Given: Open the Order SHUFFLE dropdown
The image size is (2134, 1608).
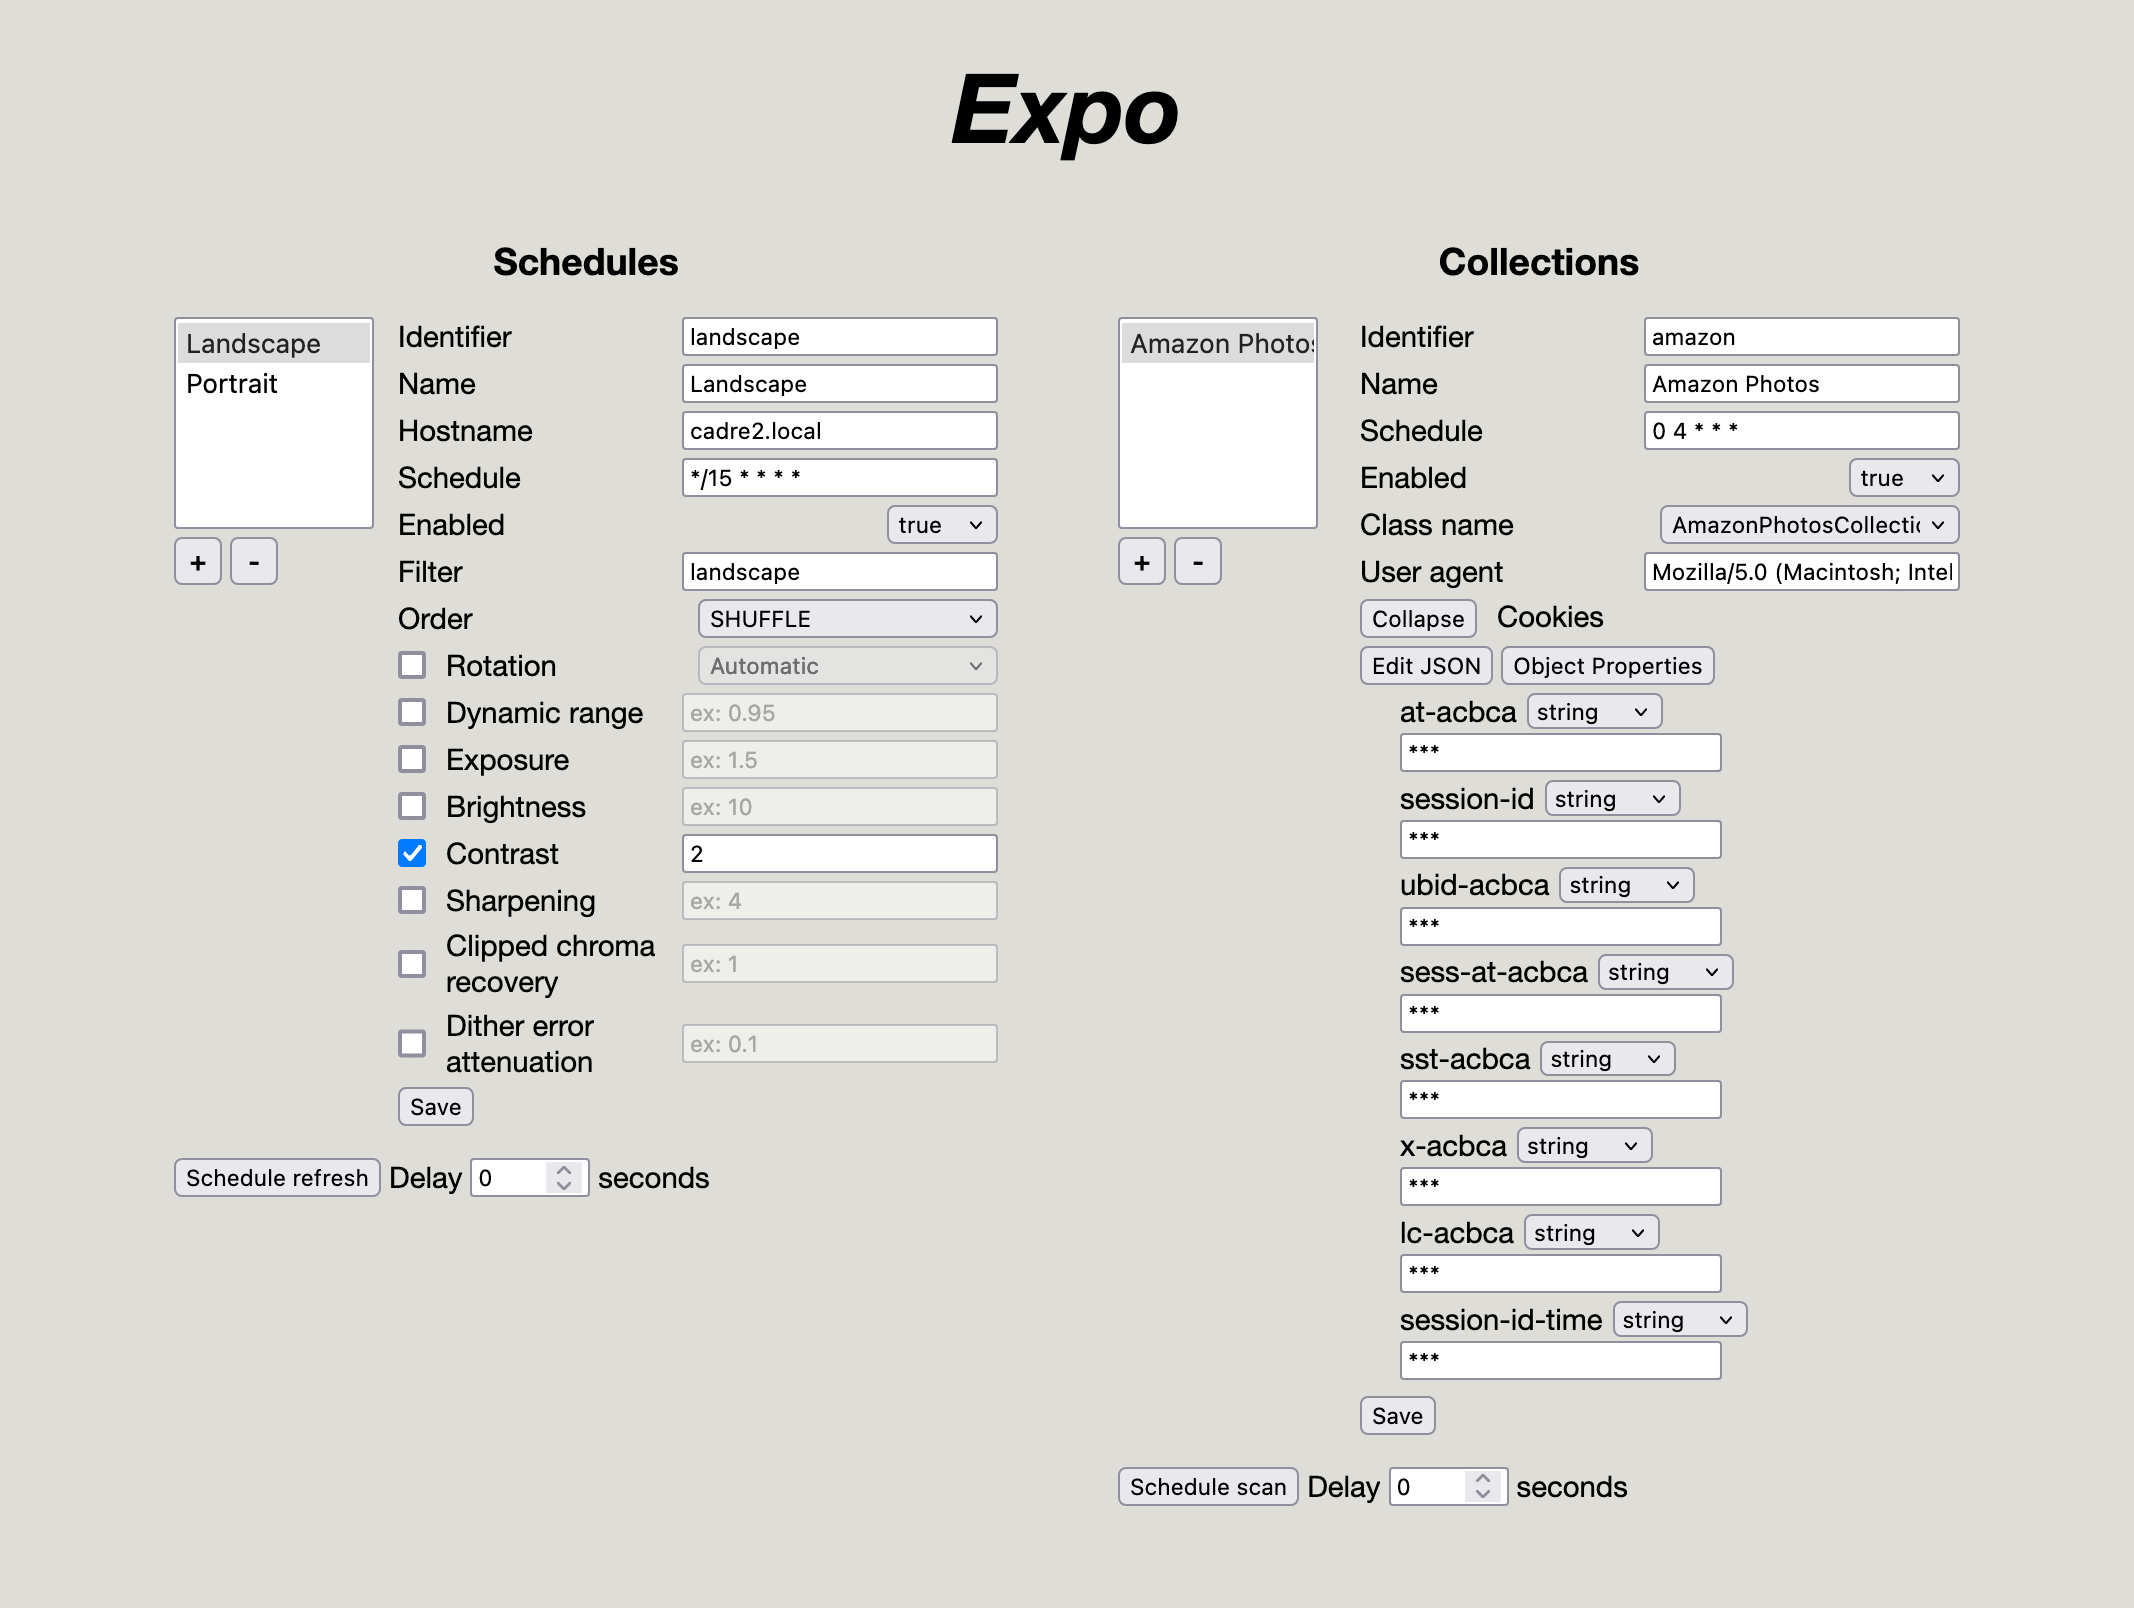Looking at the screenshot, I should (x=847, y=619).
